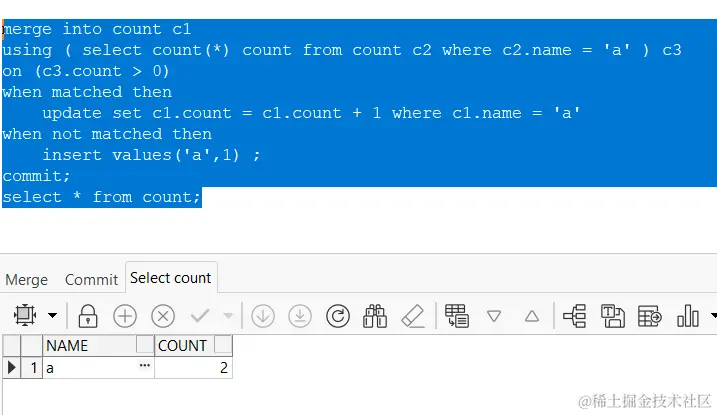The image size is (717, 415).
Task: Click the 'commit;' line in editor
Action: click(x=37, y=176)
